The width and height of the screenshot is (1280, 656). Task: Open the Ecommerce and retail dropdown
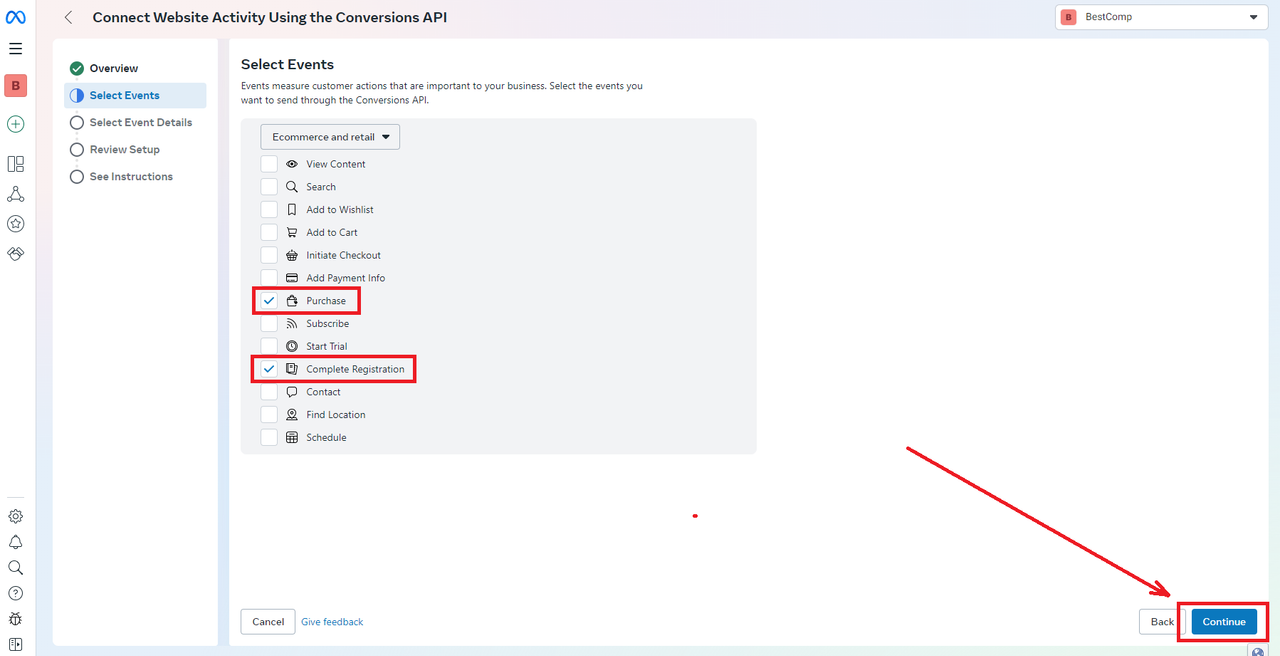(330, 137)
